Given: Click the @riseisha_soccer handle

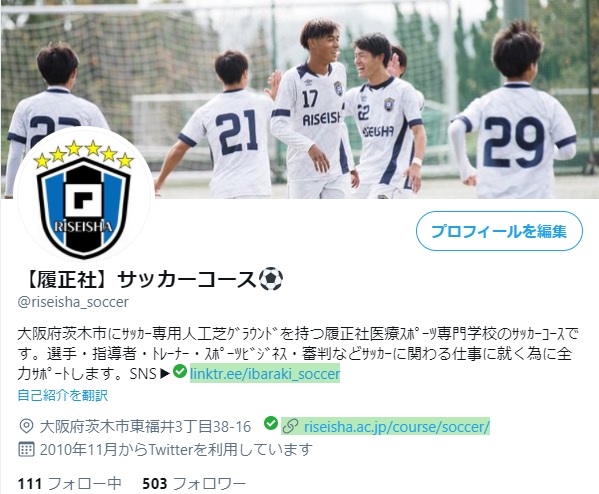Looking at the screenshot, I should [73, 302].
